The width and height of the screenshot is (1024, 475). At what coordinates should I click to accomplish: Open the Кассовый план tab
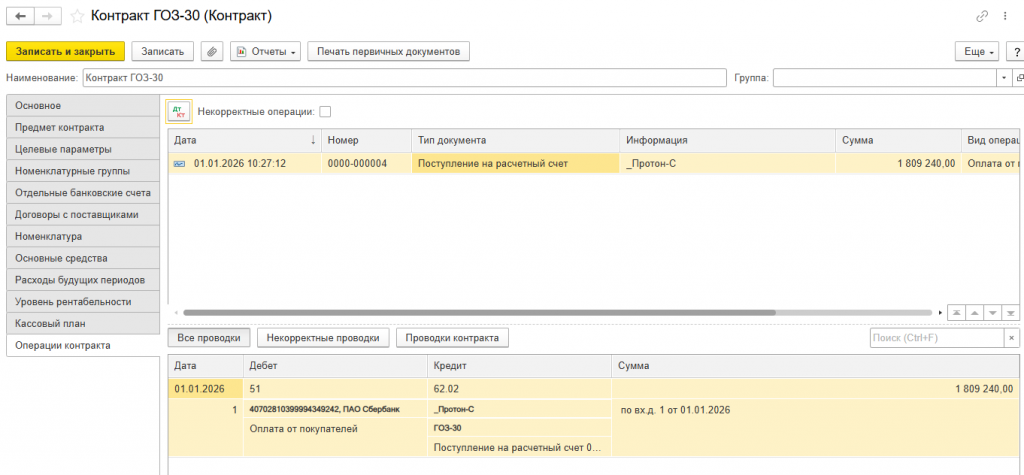point(83,323)
